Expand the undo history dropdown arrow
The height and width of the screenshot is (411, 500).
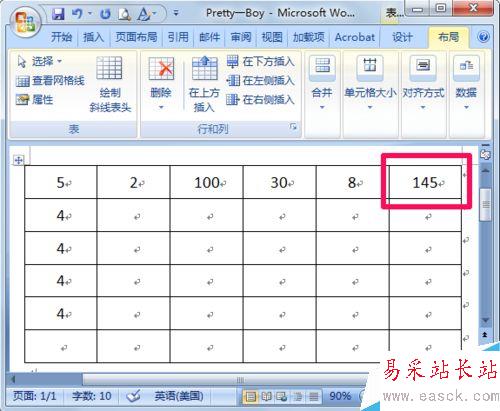pos(90,14)
